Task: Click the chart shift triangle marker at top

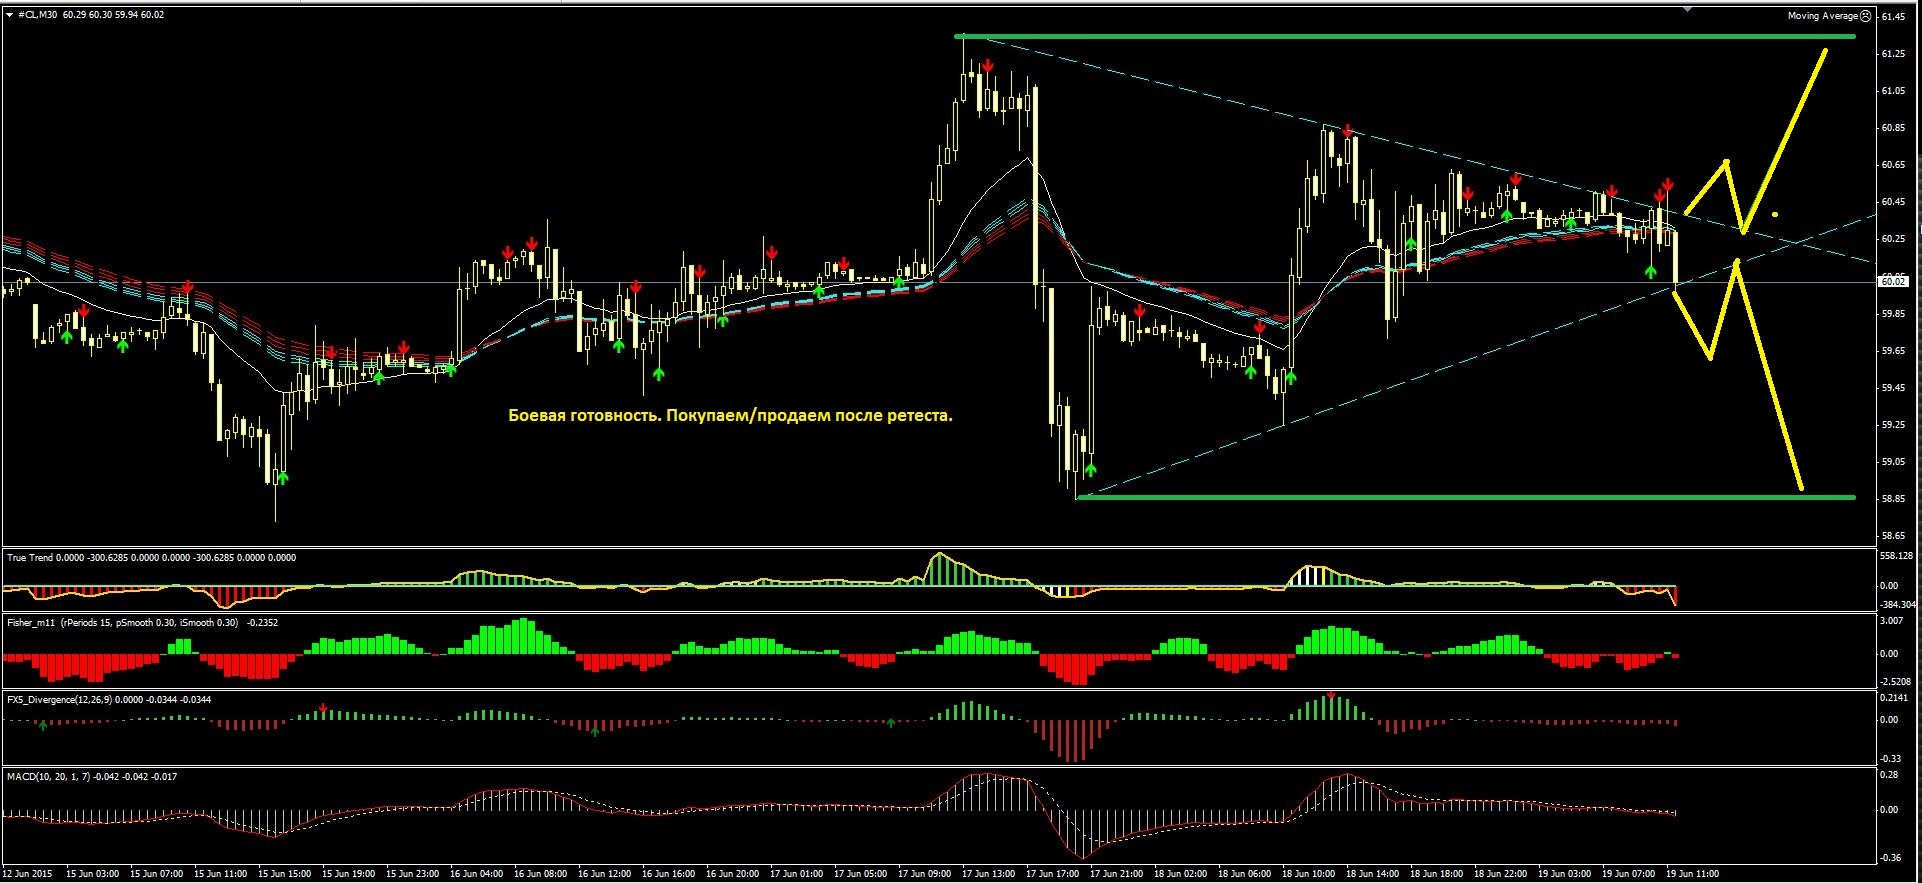Action: [x=1688, y=9]
